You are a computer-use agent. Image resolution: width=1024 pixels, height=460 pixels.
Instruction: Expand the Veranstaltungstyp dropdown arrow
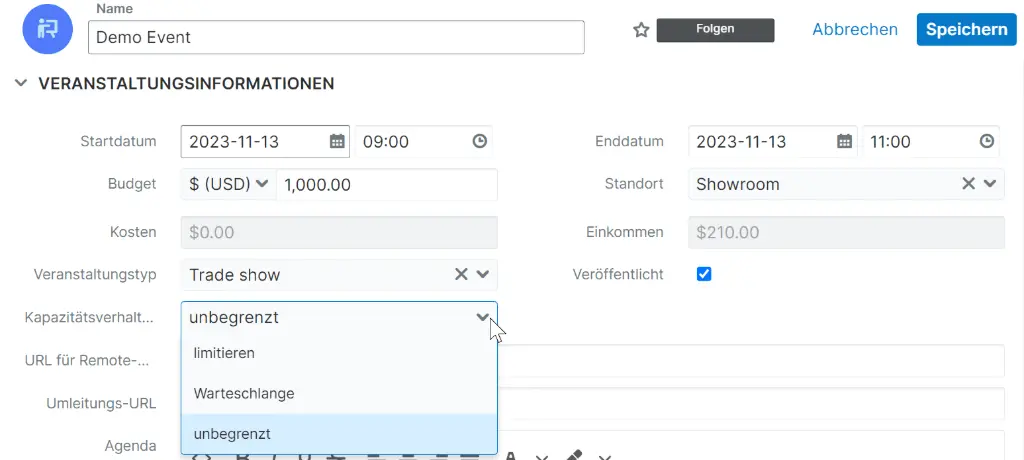483,274
